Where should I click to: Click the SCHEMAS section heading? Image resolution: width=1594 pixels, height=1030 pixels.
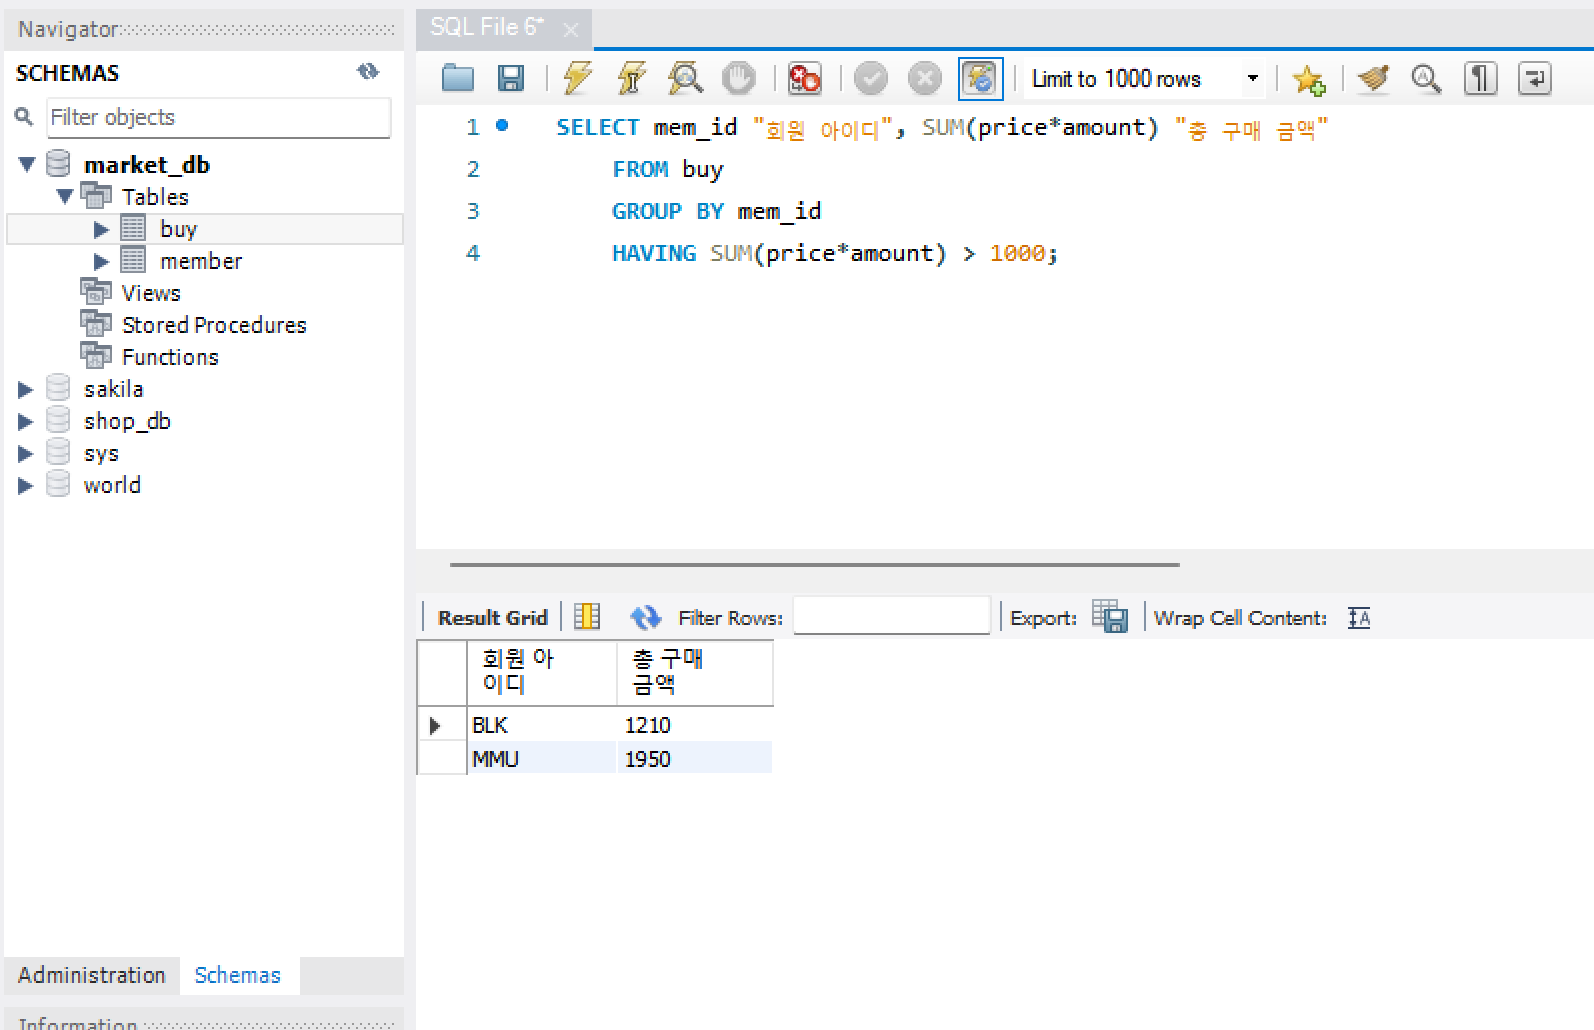(x=67, y=73)
